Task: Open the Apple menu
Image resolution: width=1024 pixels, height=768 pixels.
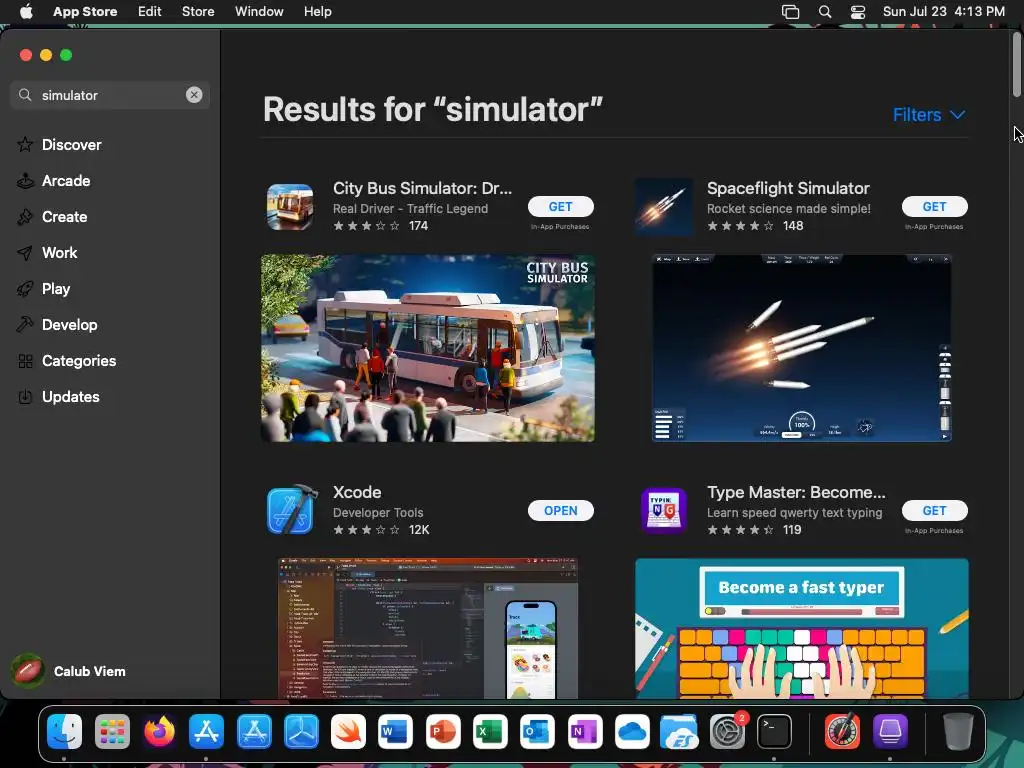Action: coord(26,11)
